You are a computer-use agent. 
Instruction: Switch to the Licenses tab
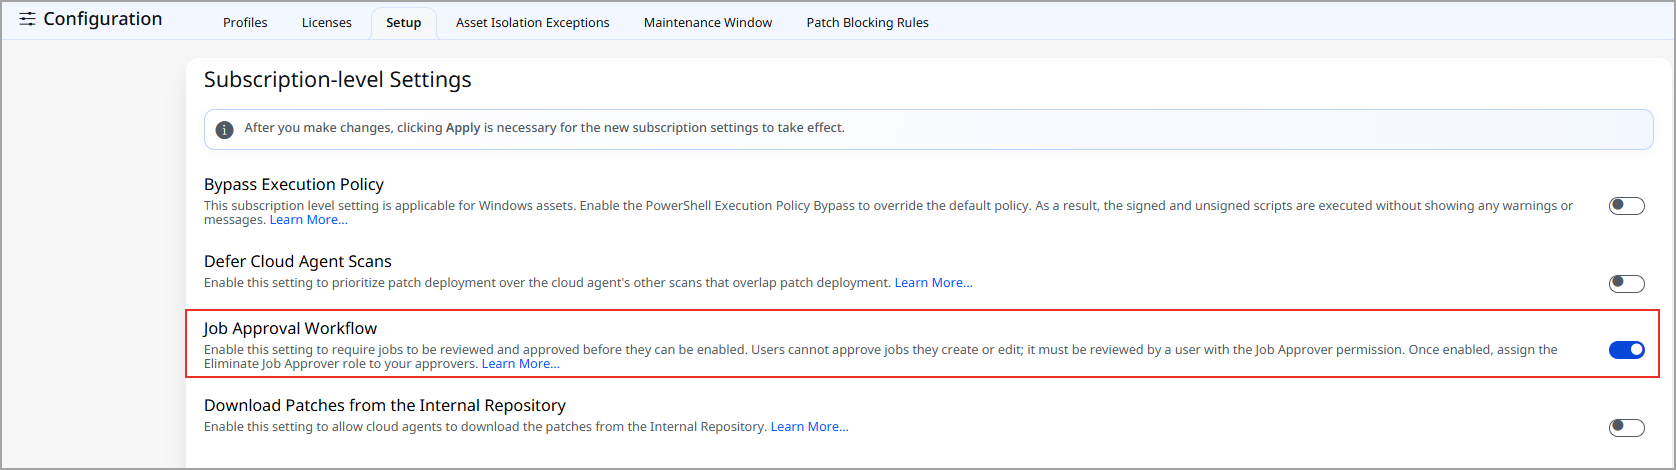(327, 23)
